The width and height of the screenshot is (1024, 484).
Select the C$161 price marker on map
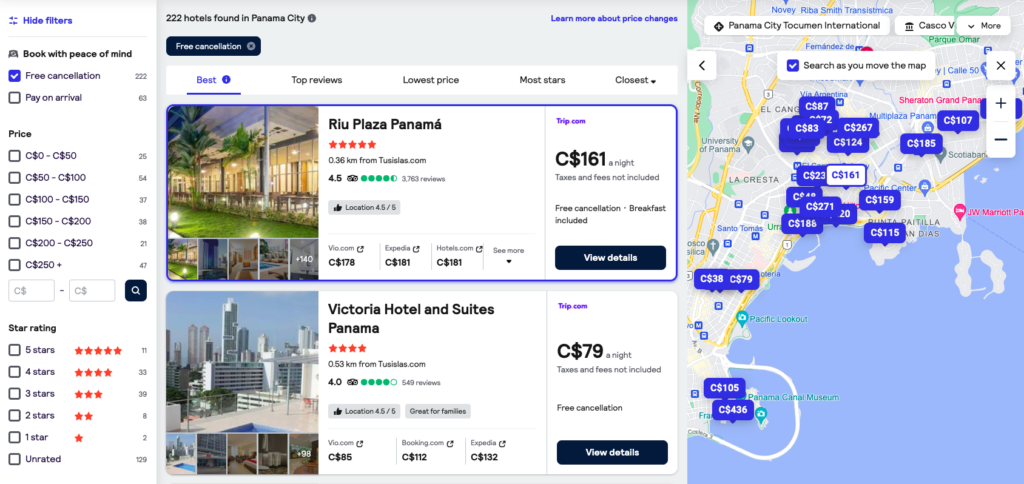tap(845, 175)
